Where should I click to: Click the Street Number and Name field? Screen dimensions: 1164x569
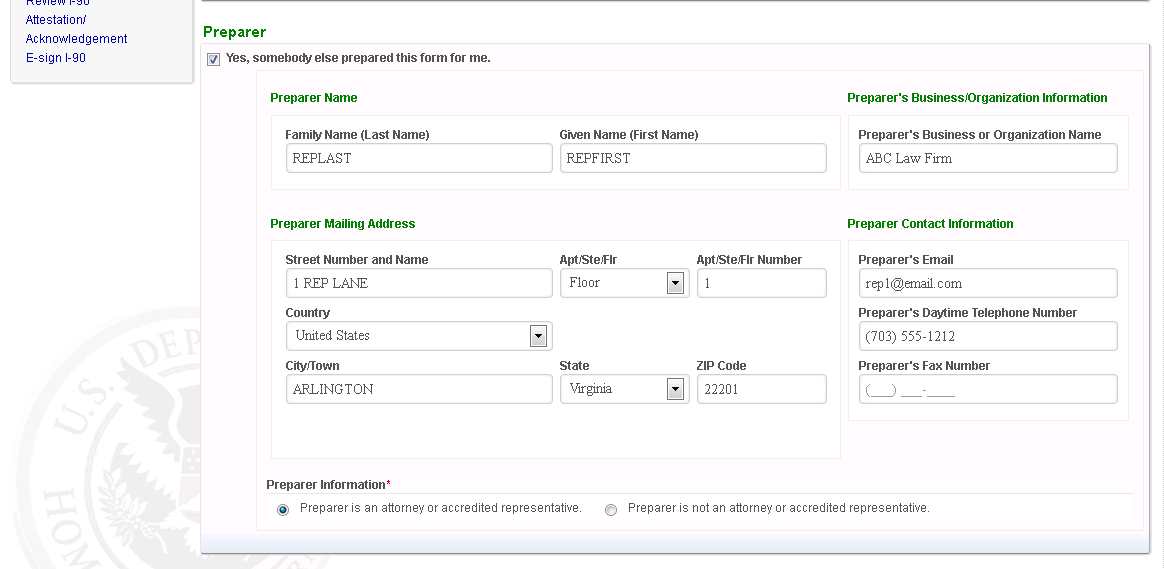tap(418, 283)
